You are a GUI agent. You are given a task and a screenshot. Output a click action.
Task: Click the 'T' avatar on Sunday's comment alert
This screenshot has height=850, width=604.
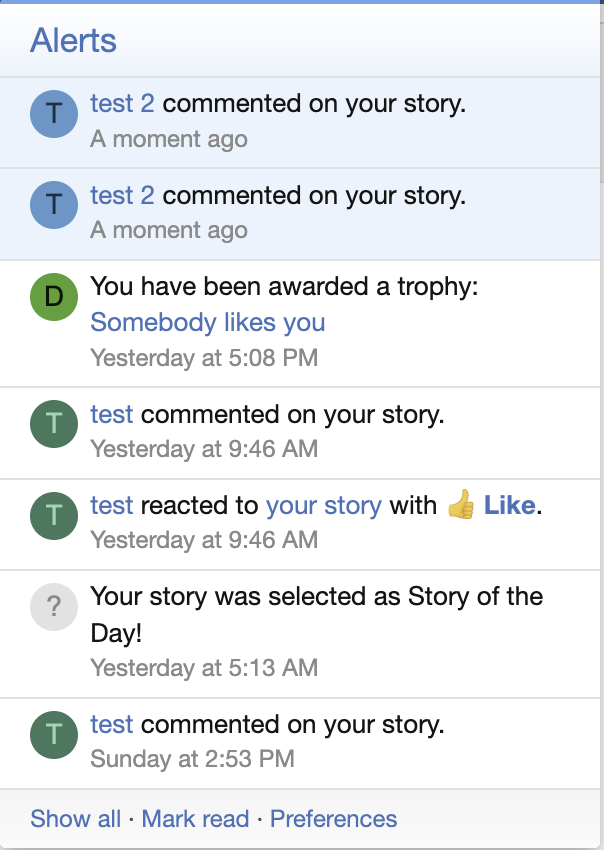point(53,734)
